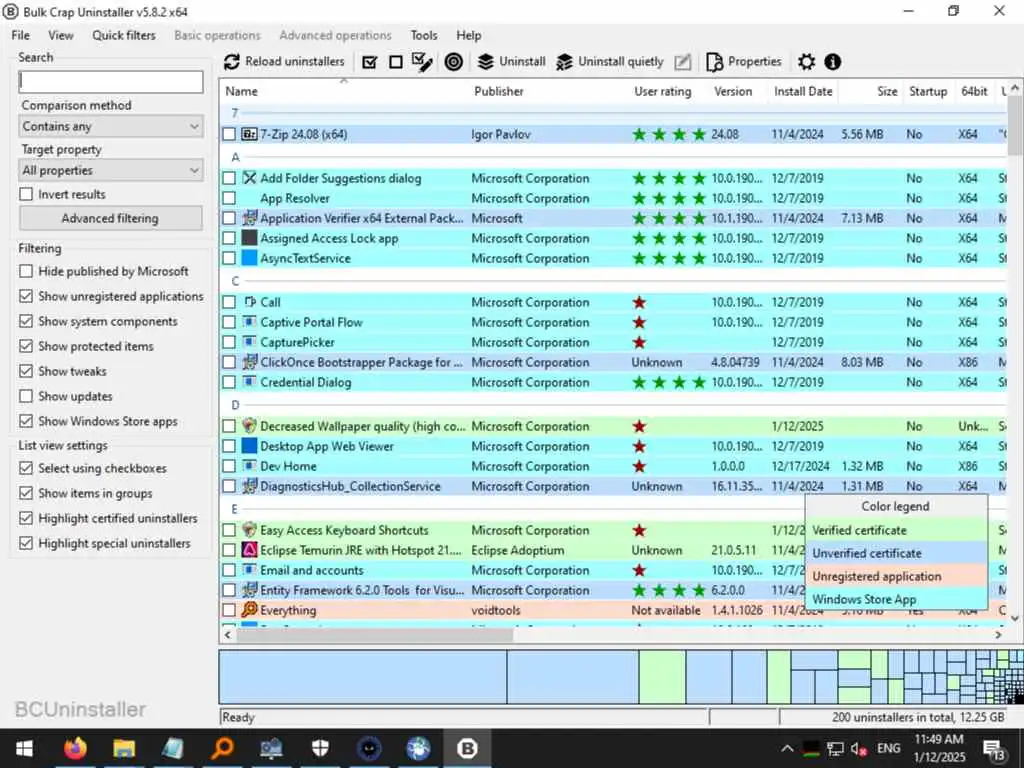
Task: Click Everything search icon in taskbar
Action: pos(222,748)
